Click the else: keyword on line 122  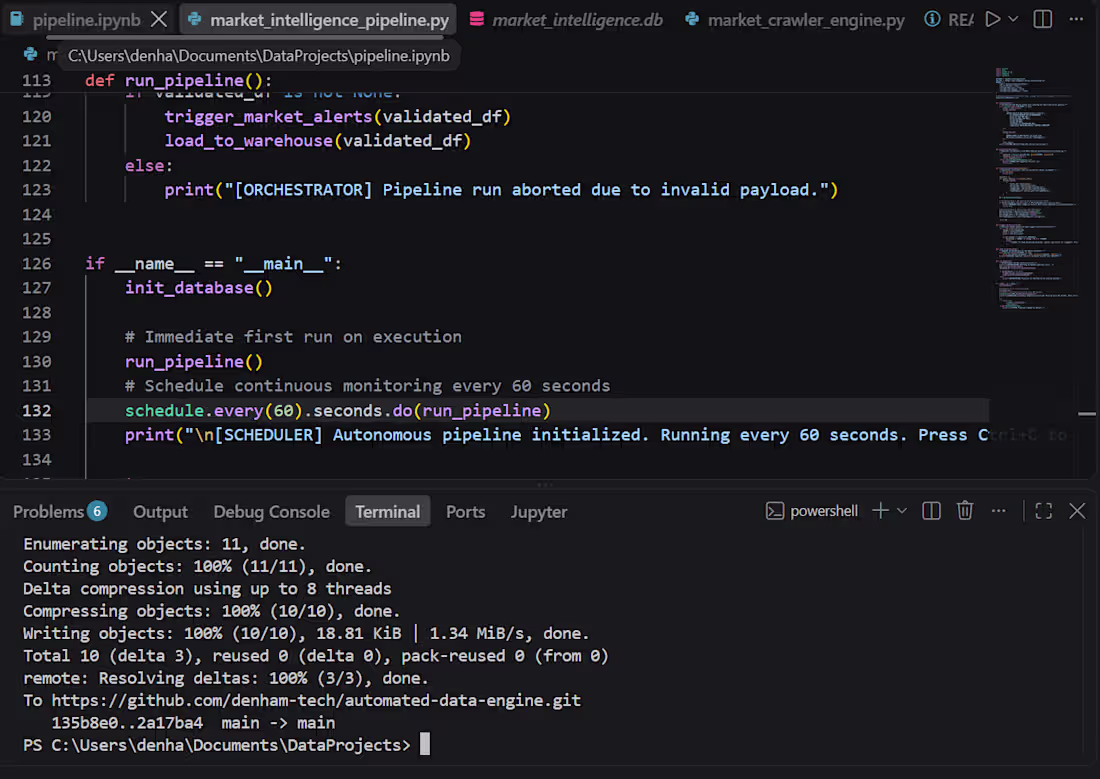coord(148,166)
